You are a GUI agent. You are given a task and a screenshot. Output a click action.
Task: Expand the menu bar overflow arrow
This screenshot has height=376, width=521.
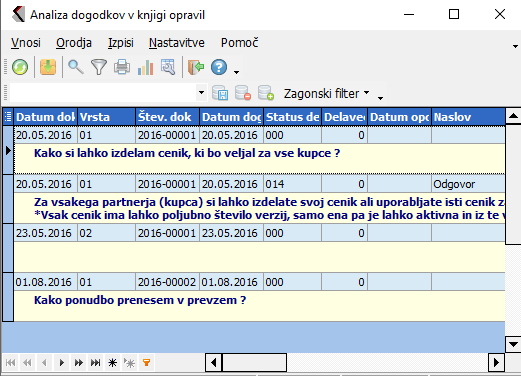click(515, 46)
